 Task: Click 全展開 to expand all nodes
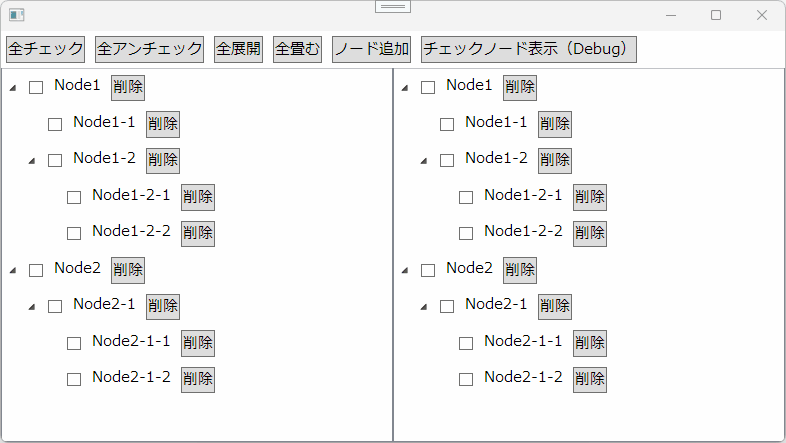238,49
